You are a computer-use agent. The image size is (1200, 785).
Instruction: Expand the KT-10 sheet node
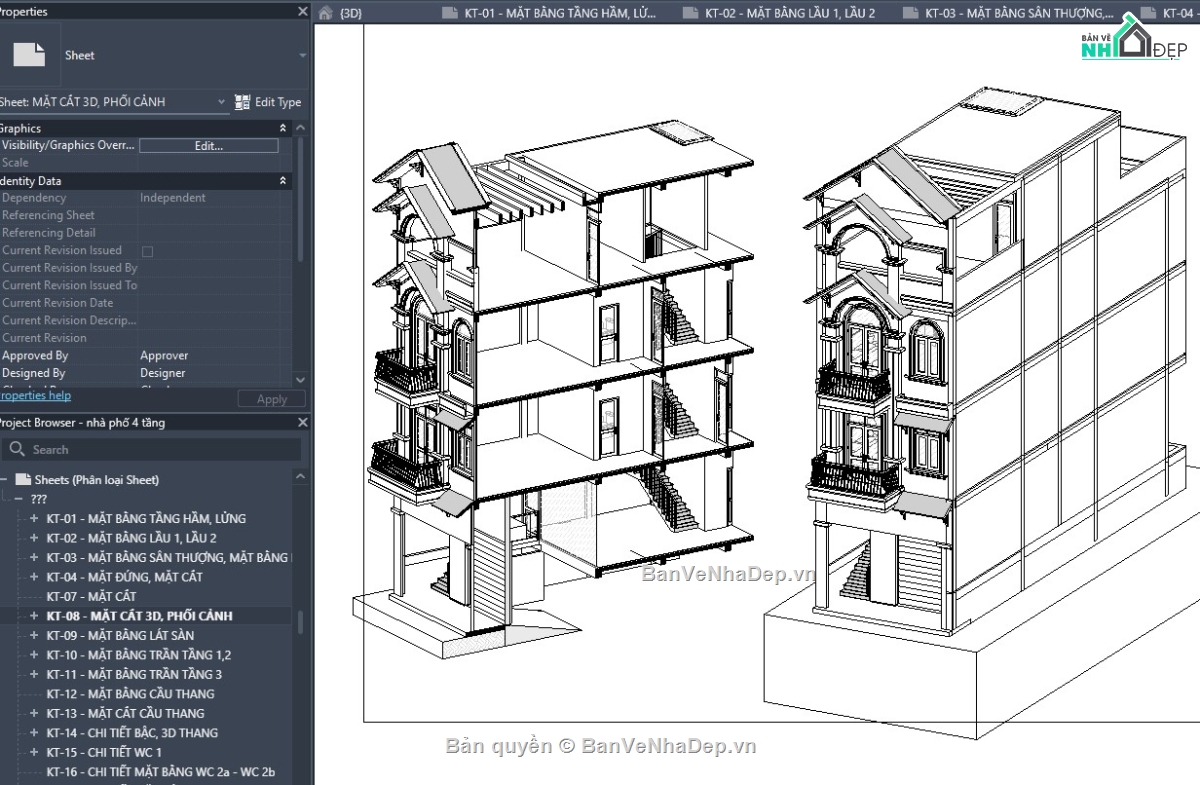coord(34,655)
